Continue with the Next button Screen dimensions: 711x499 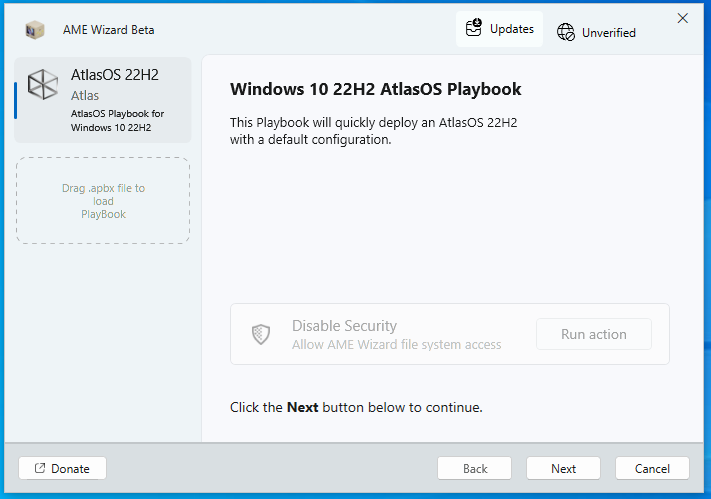(x=564, y=468)
